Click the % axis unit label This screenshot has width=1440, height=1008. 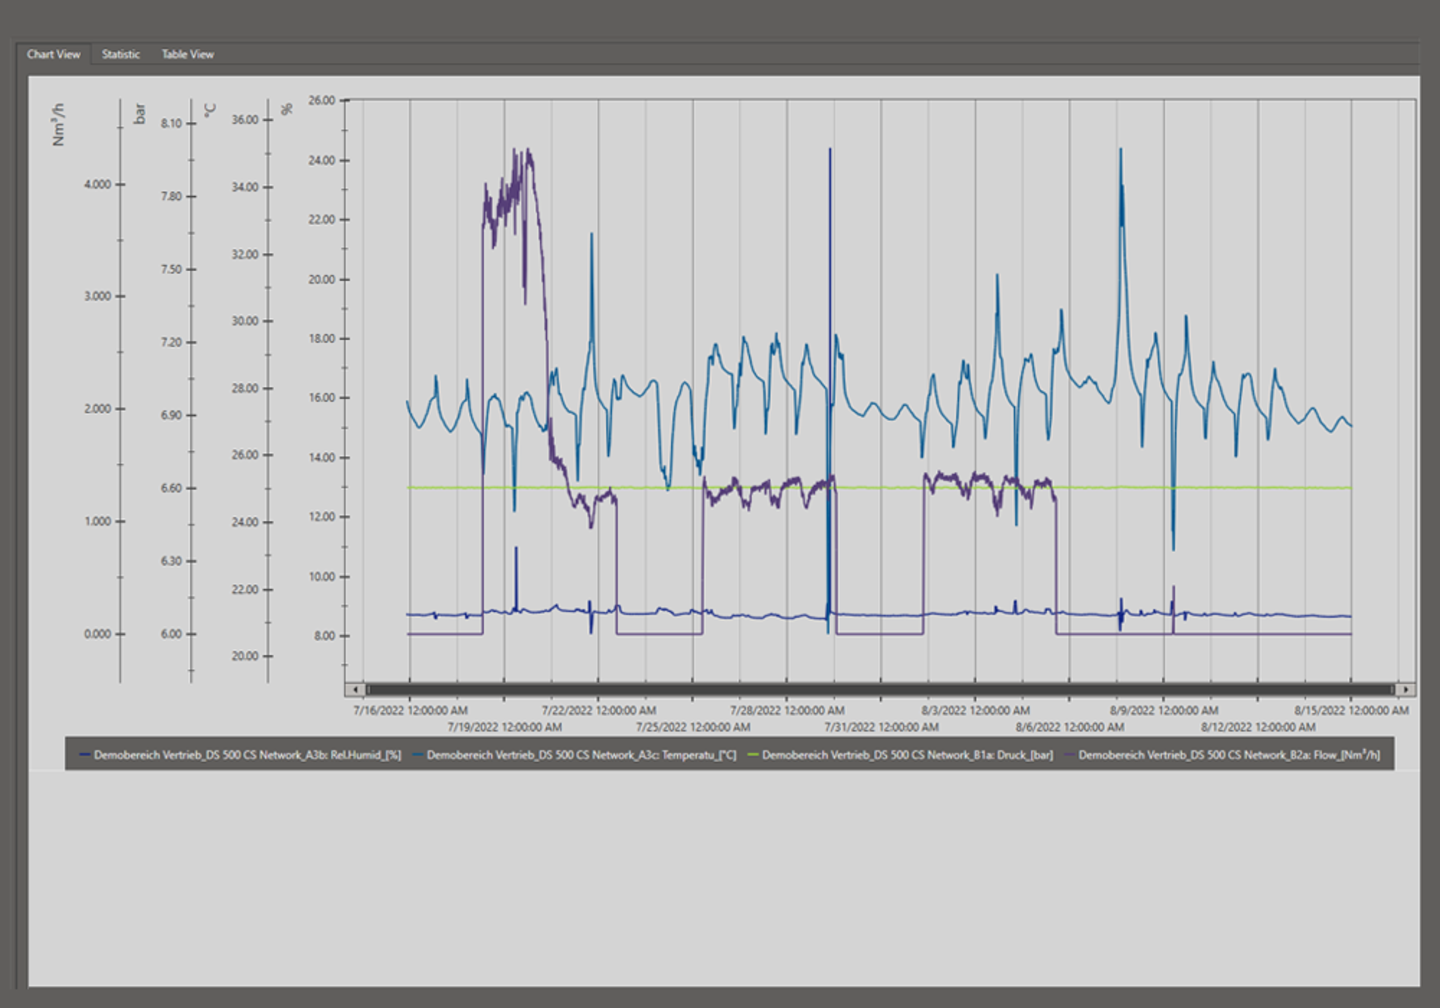[x=287, y=109]
